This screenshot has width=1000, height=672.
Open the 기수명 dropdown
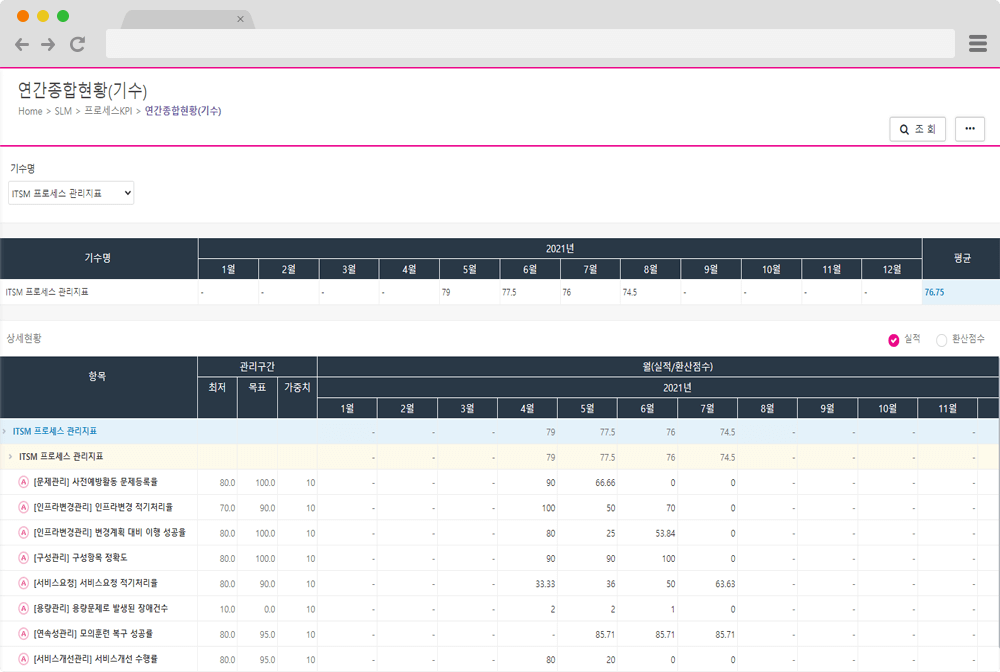pyautogui.click(x=71, y=192)
